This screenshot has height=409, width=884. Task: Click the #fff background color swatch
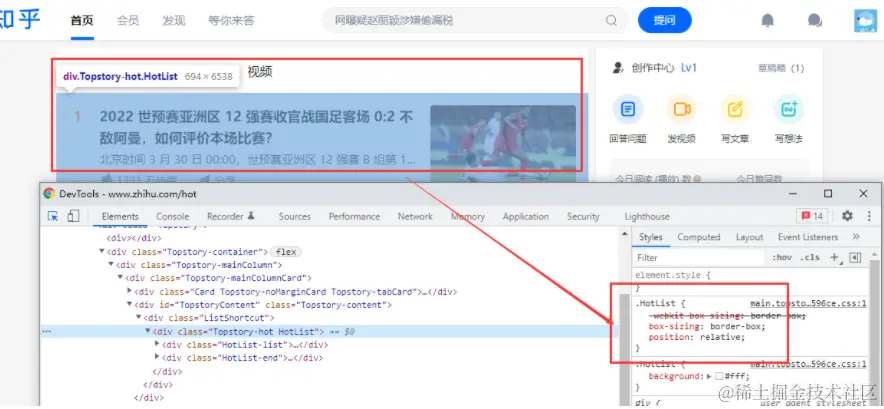719,376
